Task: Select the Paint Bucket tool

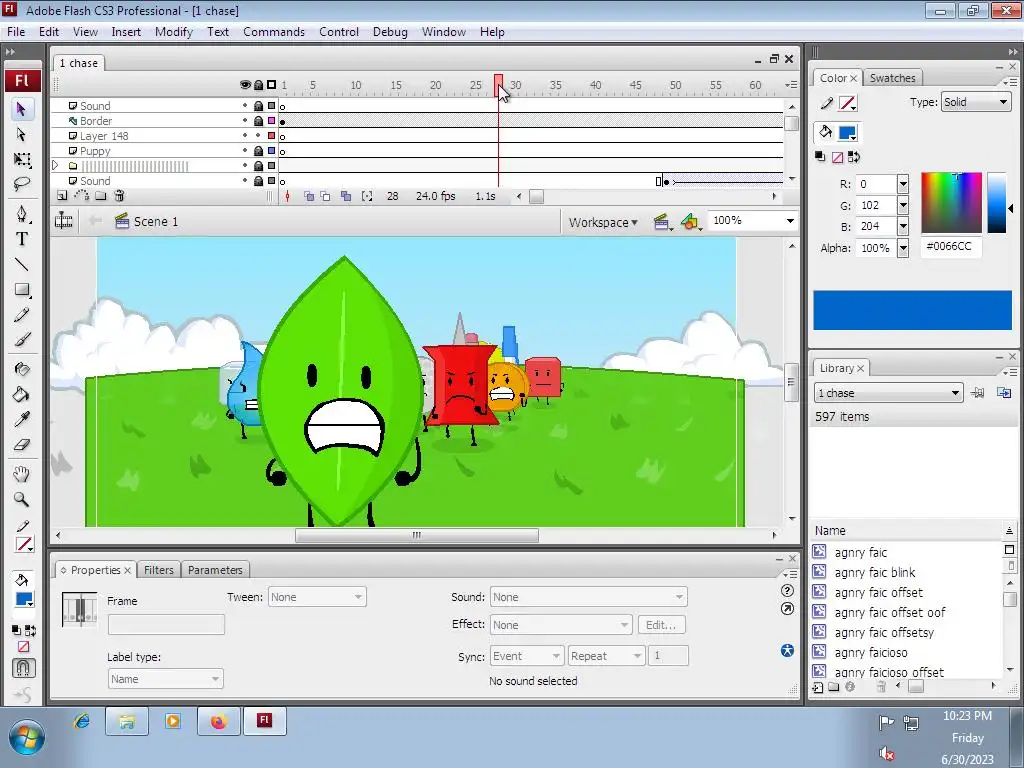Action: (x=22, y=394)
